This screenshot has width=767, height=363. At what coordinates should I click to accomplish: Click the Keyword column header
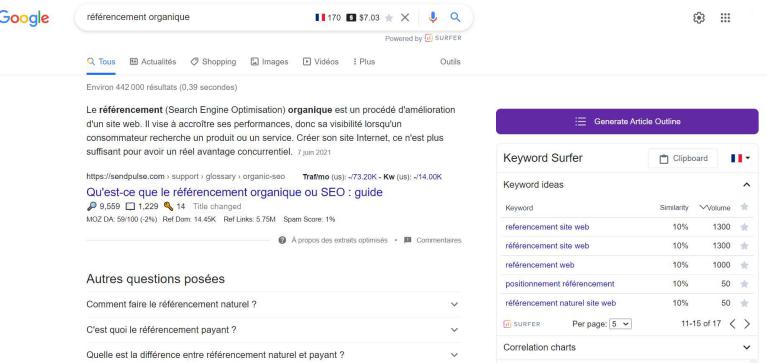click(x=519, y=208)
